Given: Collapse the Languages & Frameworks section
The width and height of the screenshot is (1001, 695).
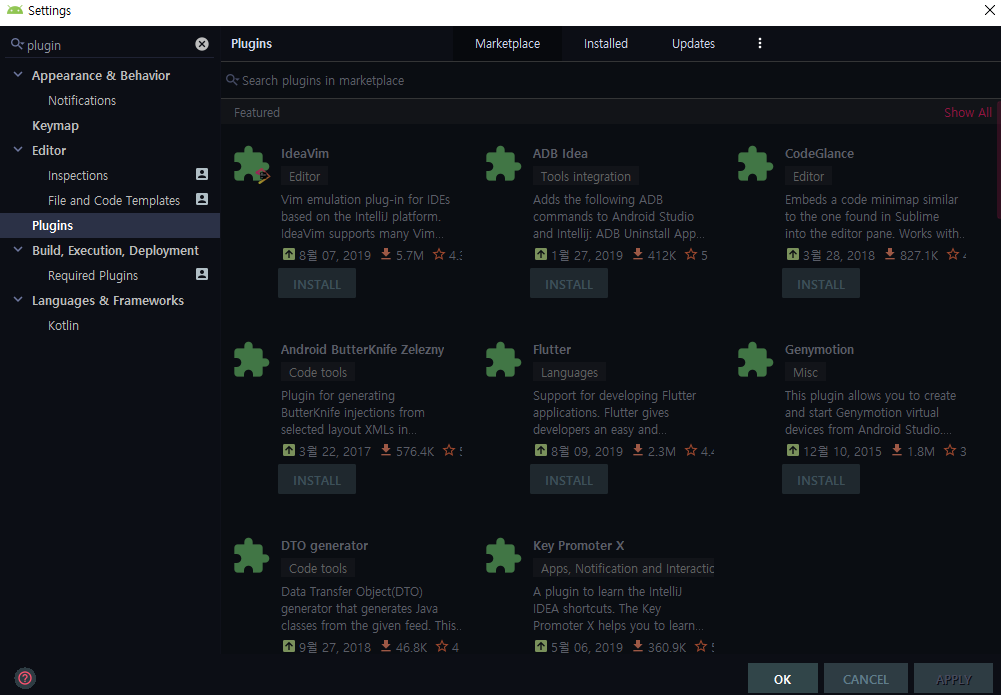Looking at the screenshot, I should pos(18,300).
